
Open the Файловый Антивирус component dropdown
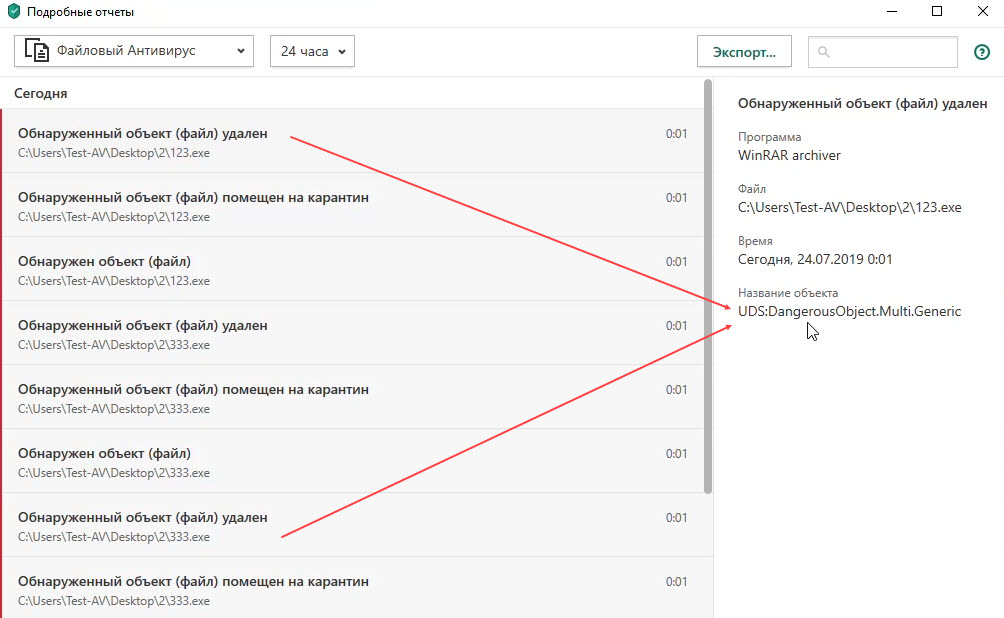[x=134, y=51]
